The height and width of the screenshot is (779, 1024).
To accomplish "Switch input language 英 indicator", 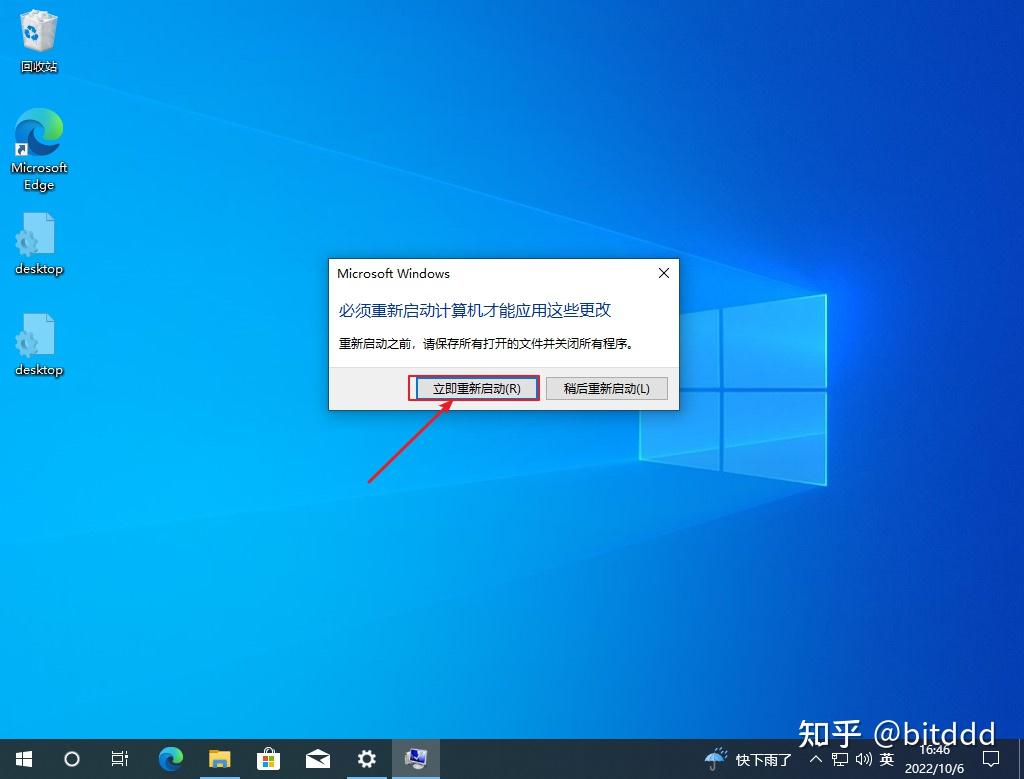I will [886, 759].
